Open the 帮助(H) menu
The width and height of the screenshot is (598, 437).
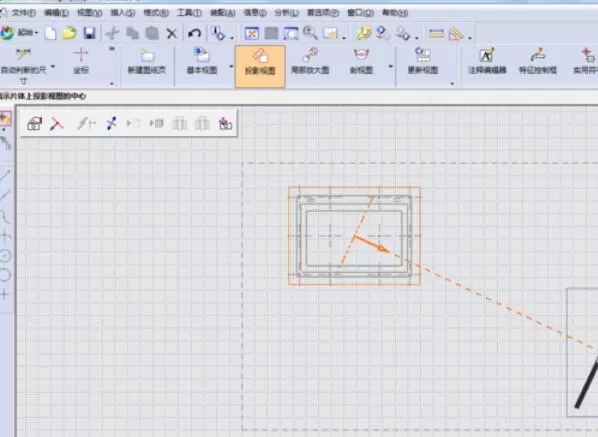pos(395,13)
